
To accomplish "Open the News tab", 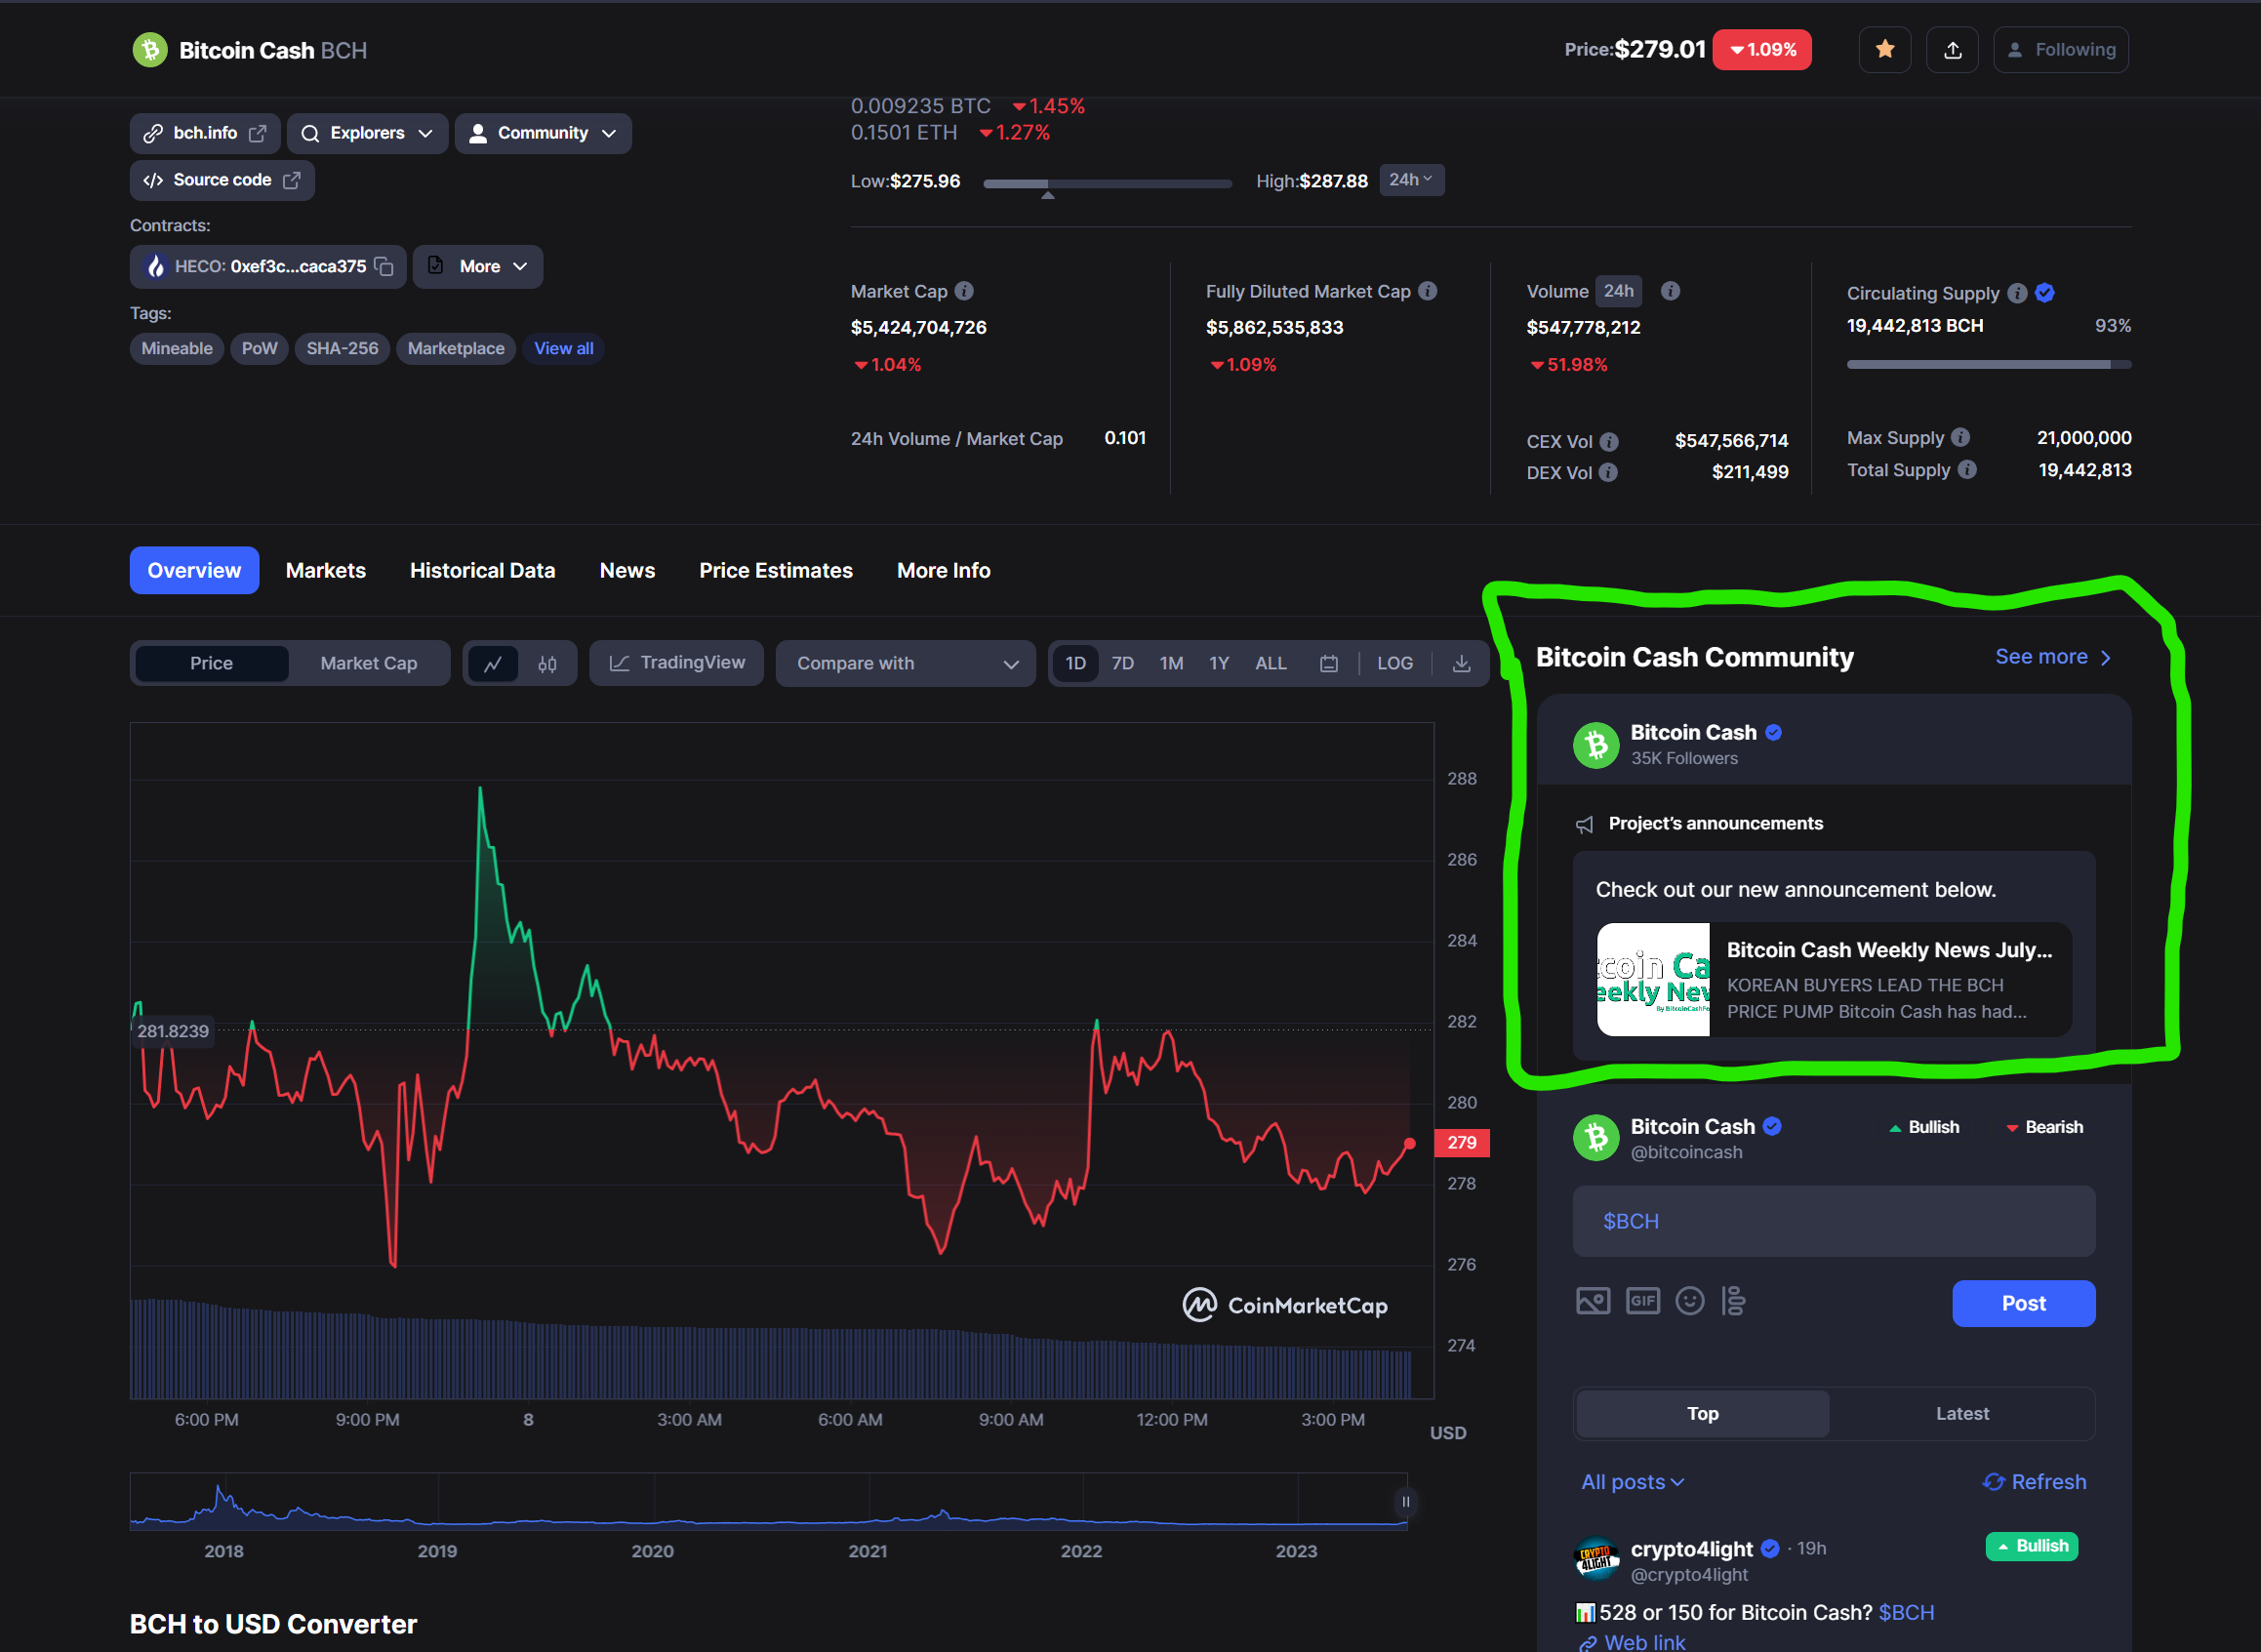I will pyautogui.click(x=627, y=571).
